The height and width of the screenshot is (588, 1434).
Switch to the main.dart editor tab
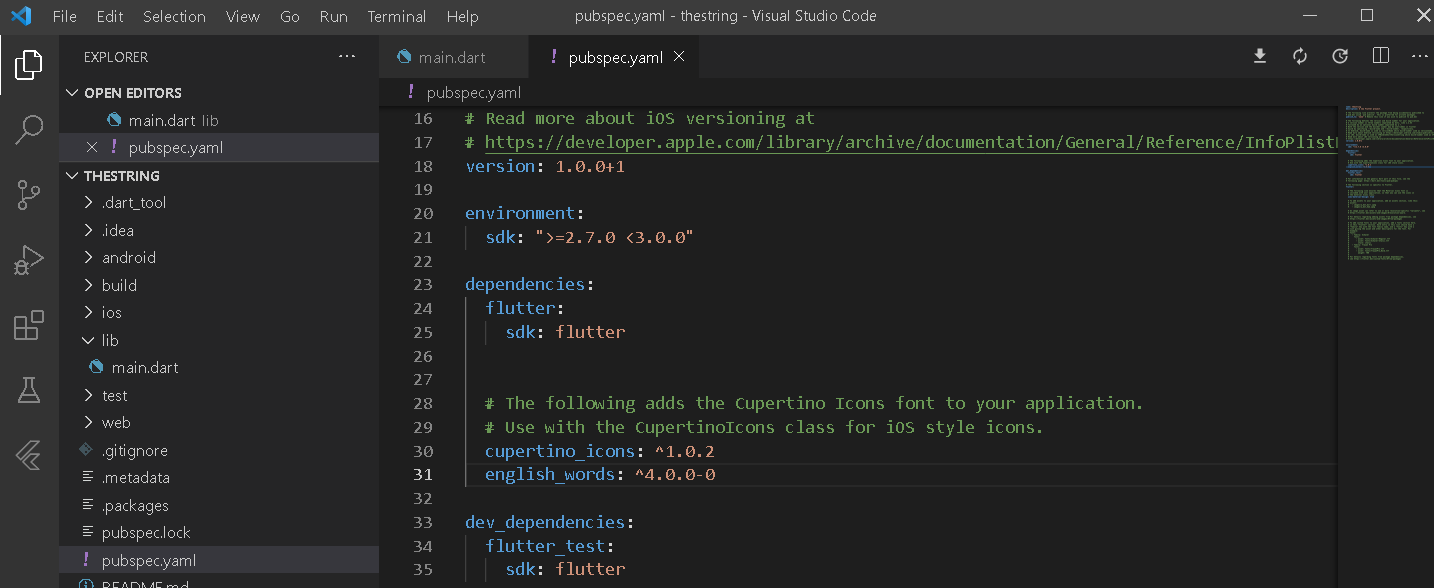[x=454, y=57]
